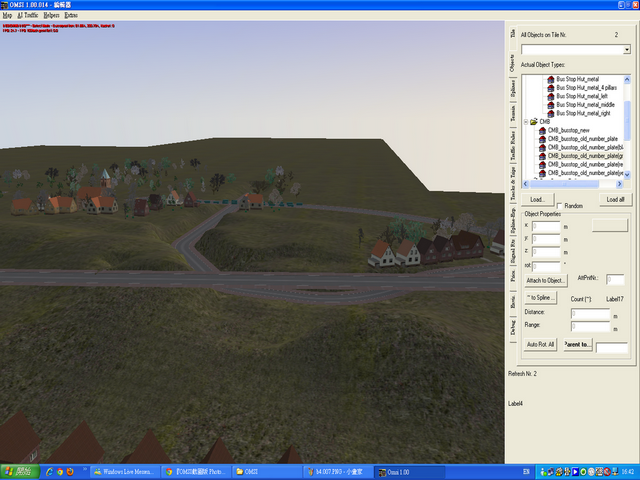
Task: Click the CMB folder icon in tree
Action: [533, 122]
